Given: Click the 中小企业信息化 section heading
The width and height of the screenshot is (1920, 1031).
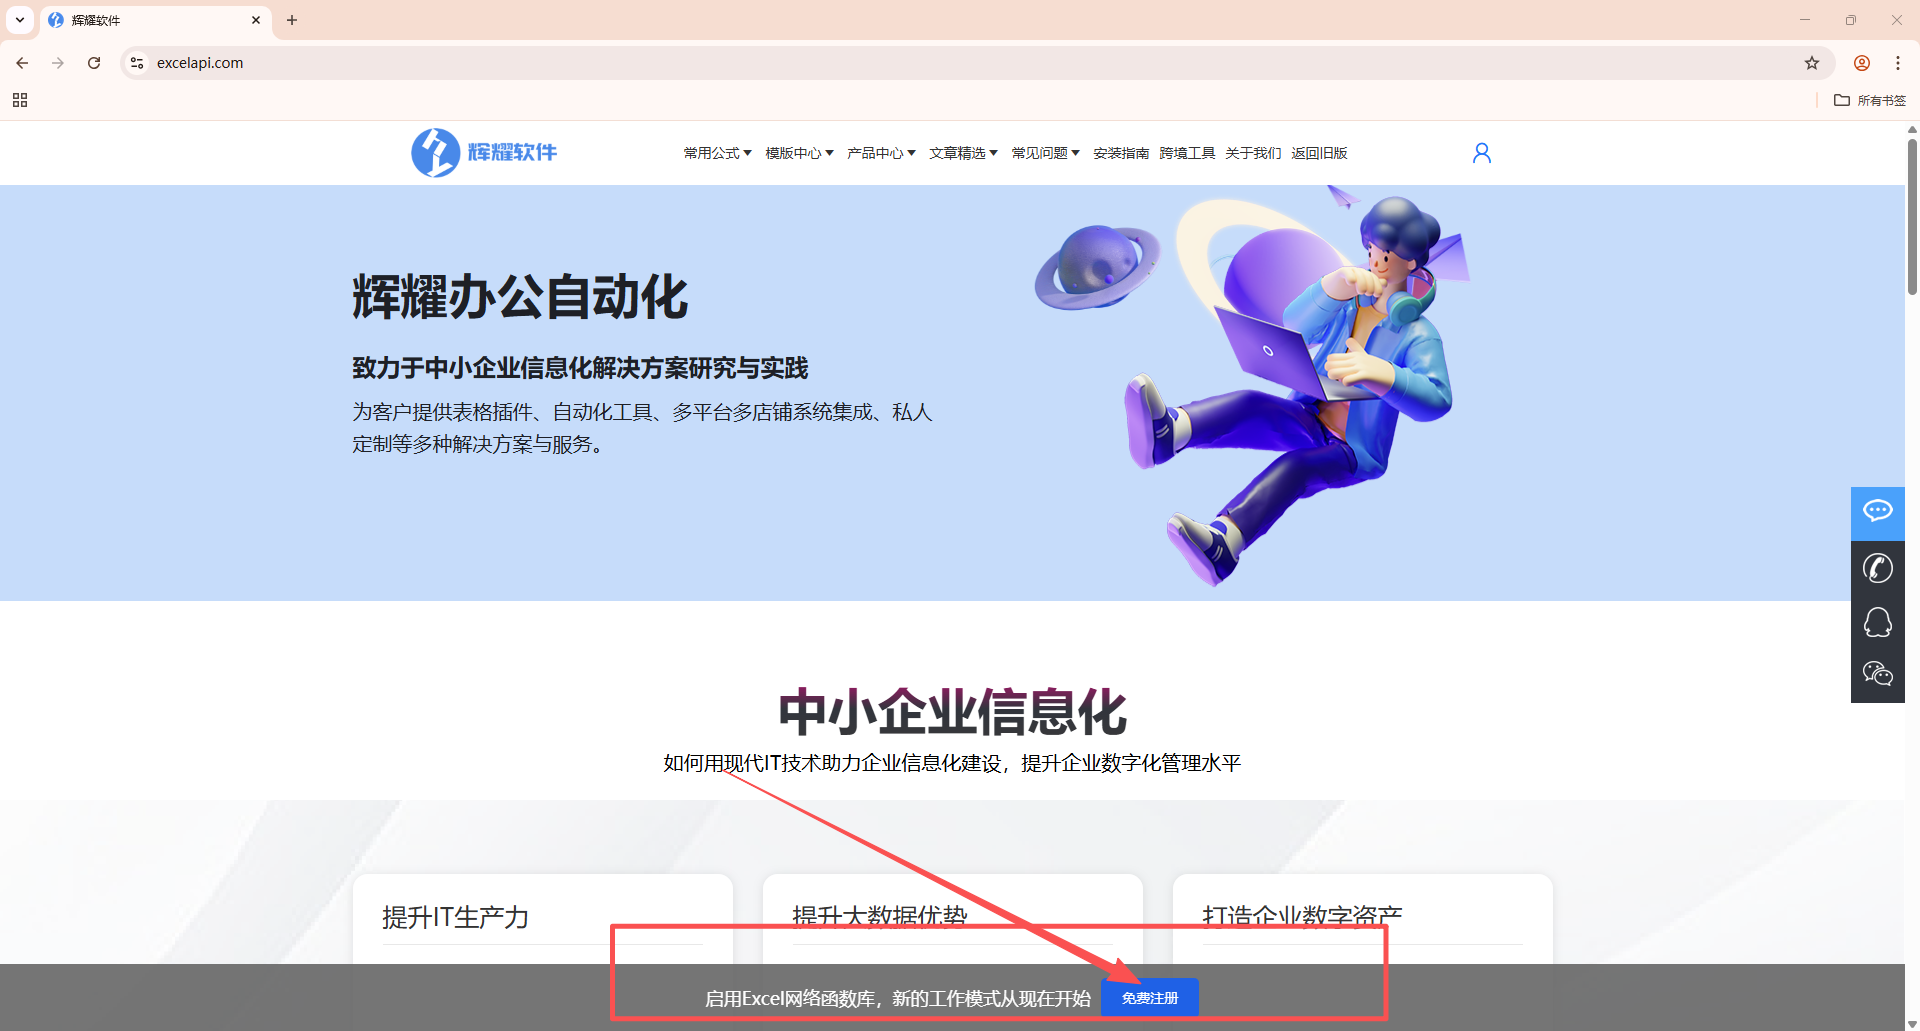Looking at the screenshot, I should point(952,712).
